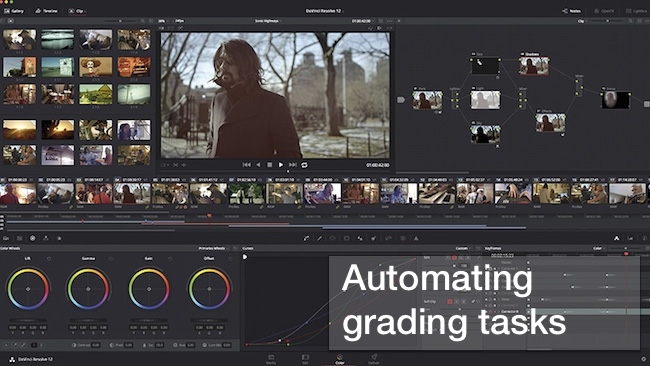
Task: Reset the Lift color wheel
Action: pos(49,259)
